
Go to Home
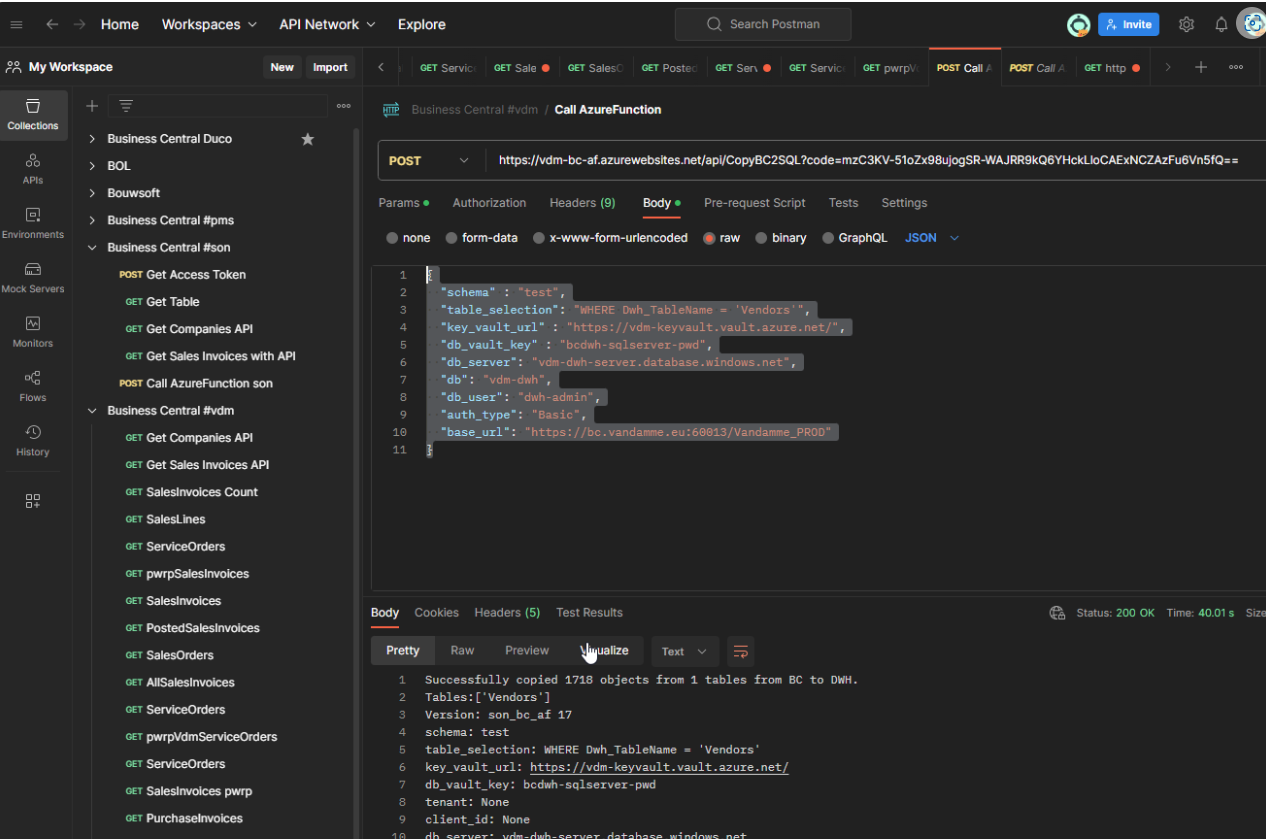click(120, 24)
